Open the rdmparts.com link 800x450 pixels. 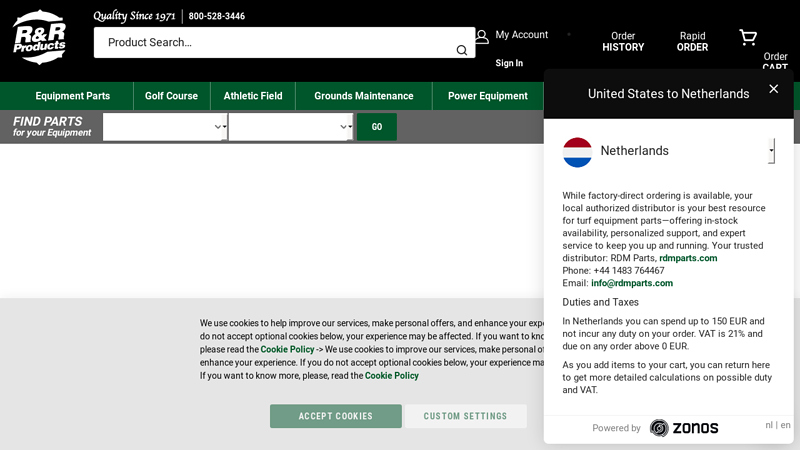click(688, 258)
